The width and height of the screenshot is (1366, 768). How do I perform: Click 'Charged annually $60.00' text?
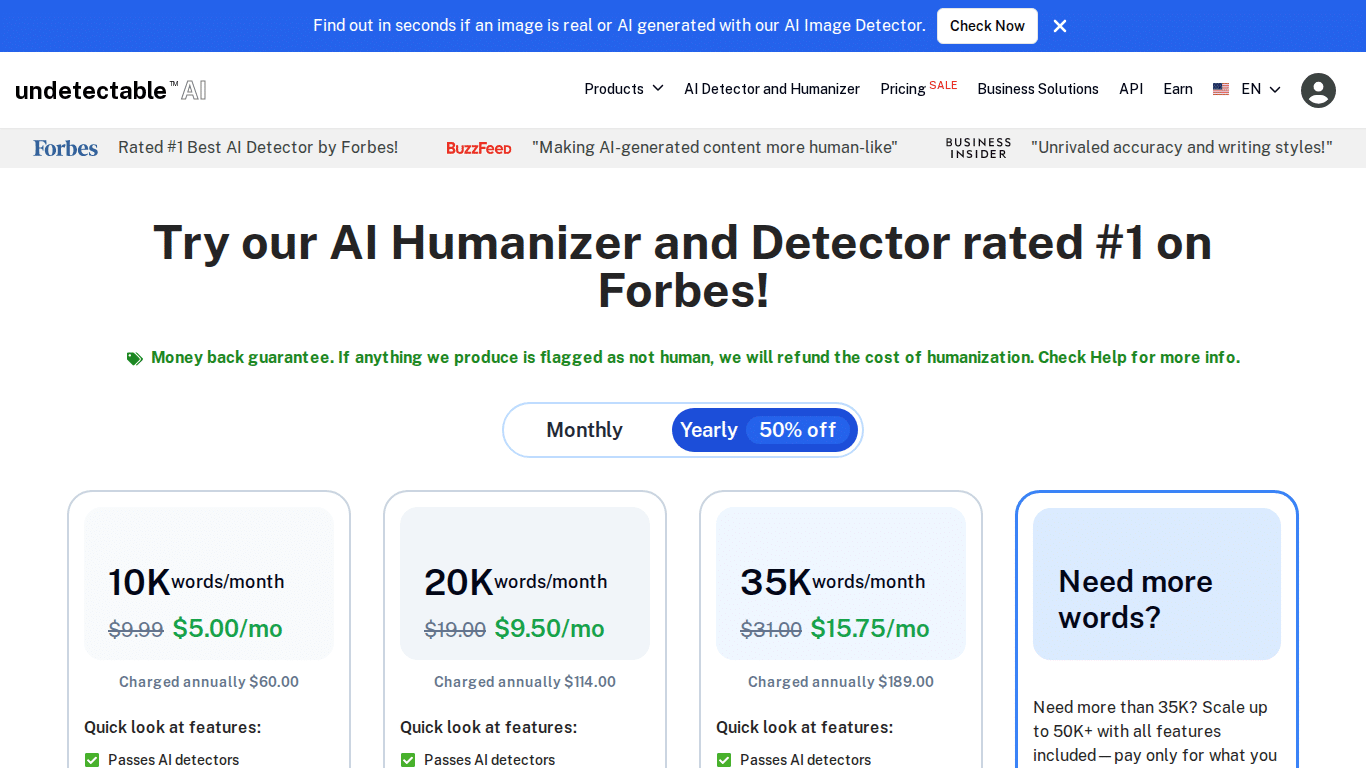tap(209, 682)
